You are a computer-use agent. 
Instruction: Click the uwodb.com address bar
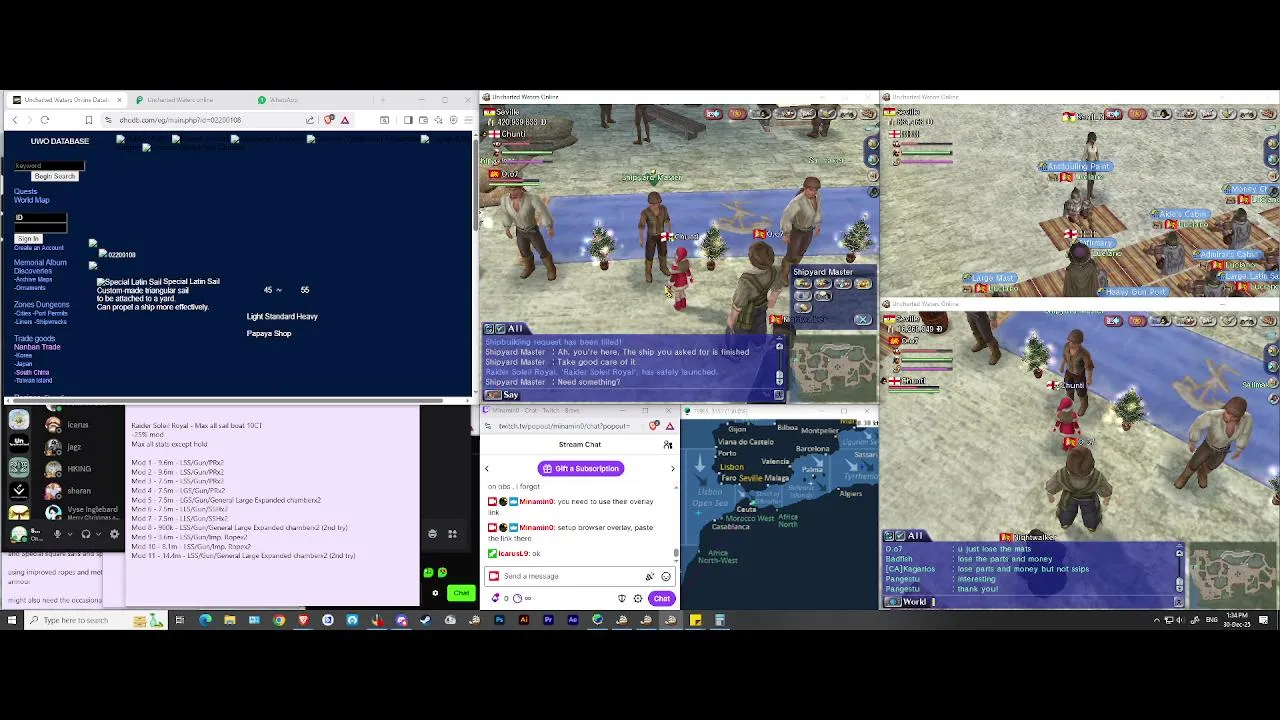click(x=210, y=120)
